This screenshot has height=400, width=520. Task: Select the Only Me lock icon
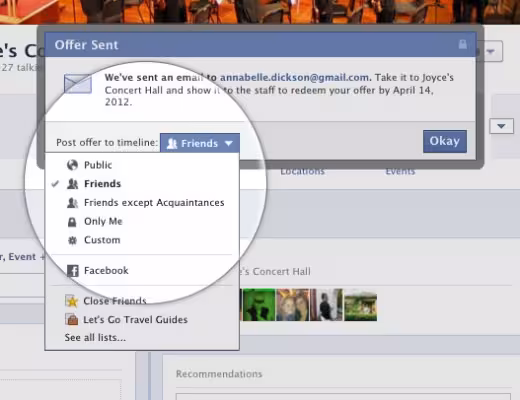(x=72, y=222)
